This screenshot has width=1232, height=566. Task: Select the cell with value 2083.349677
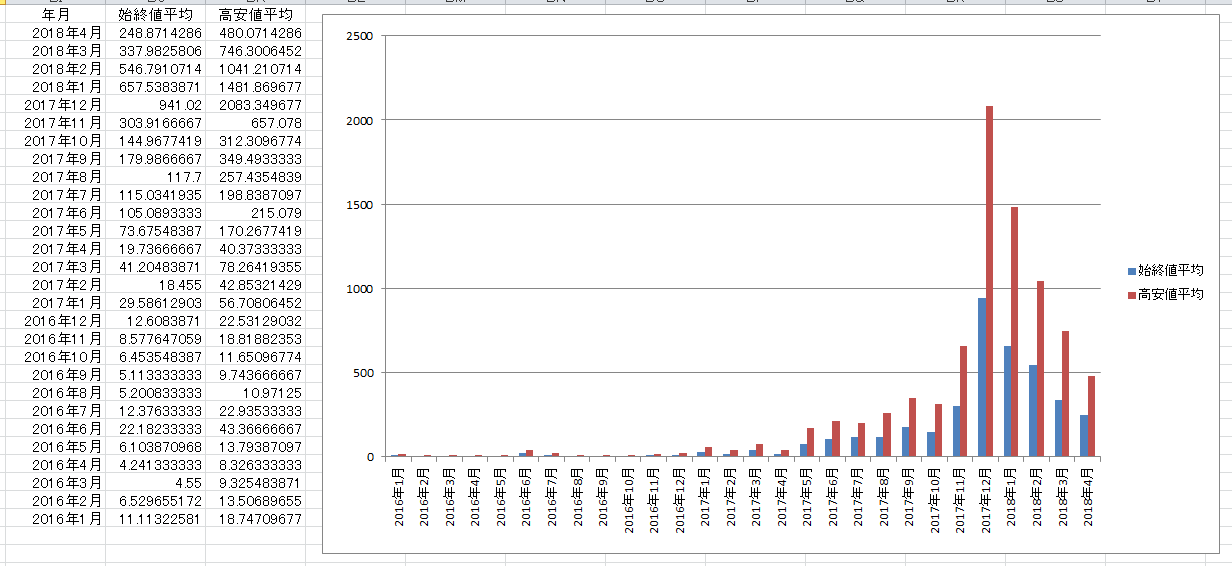point(260,105)
